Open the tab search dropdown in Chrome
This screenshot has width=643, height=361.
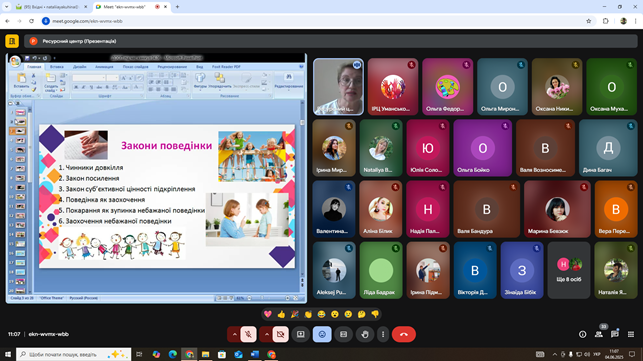(x=7, y=7)
